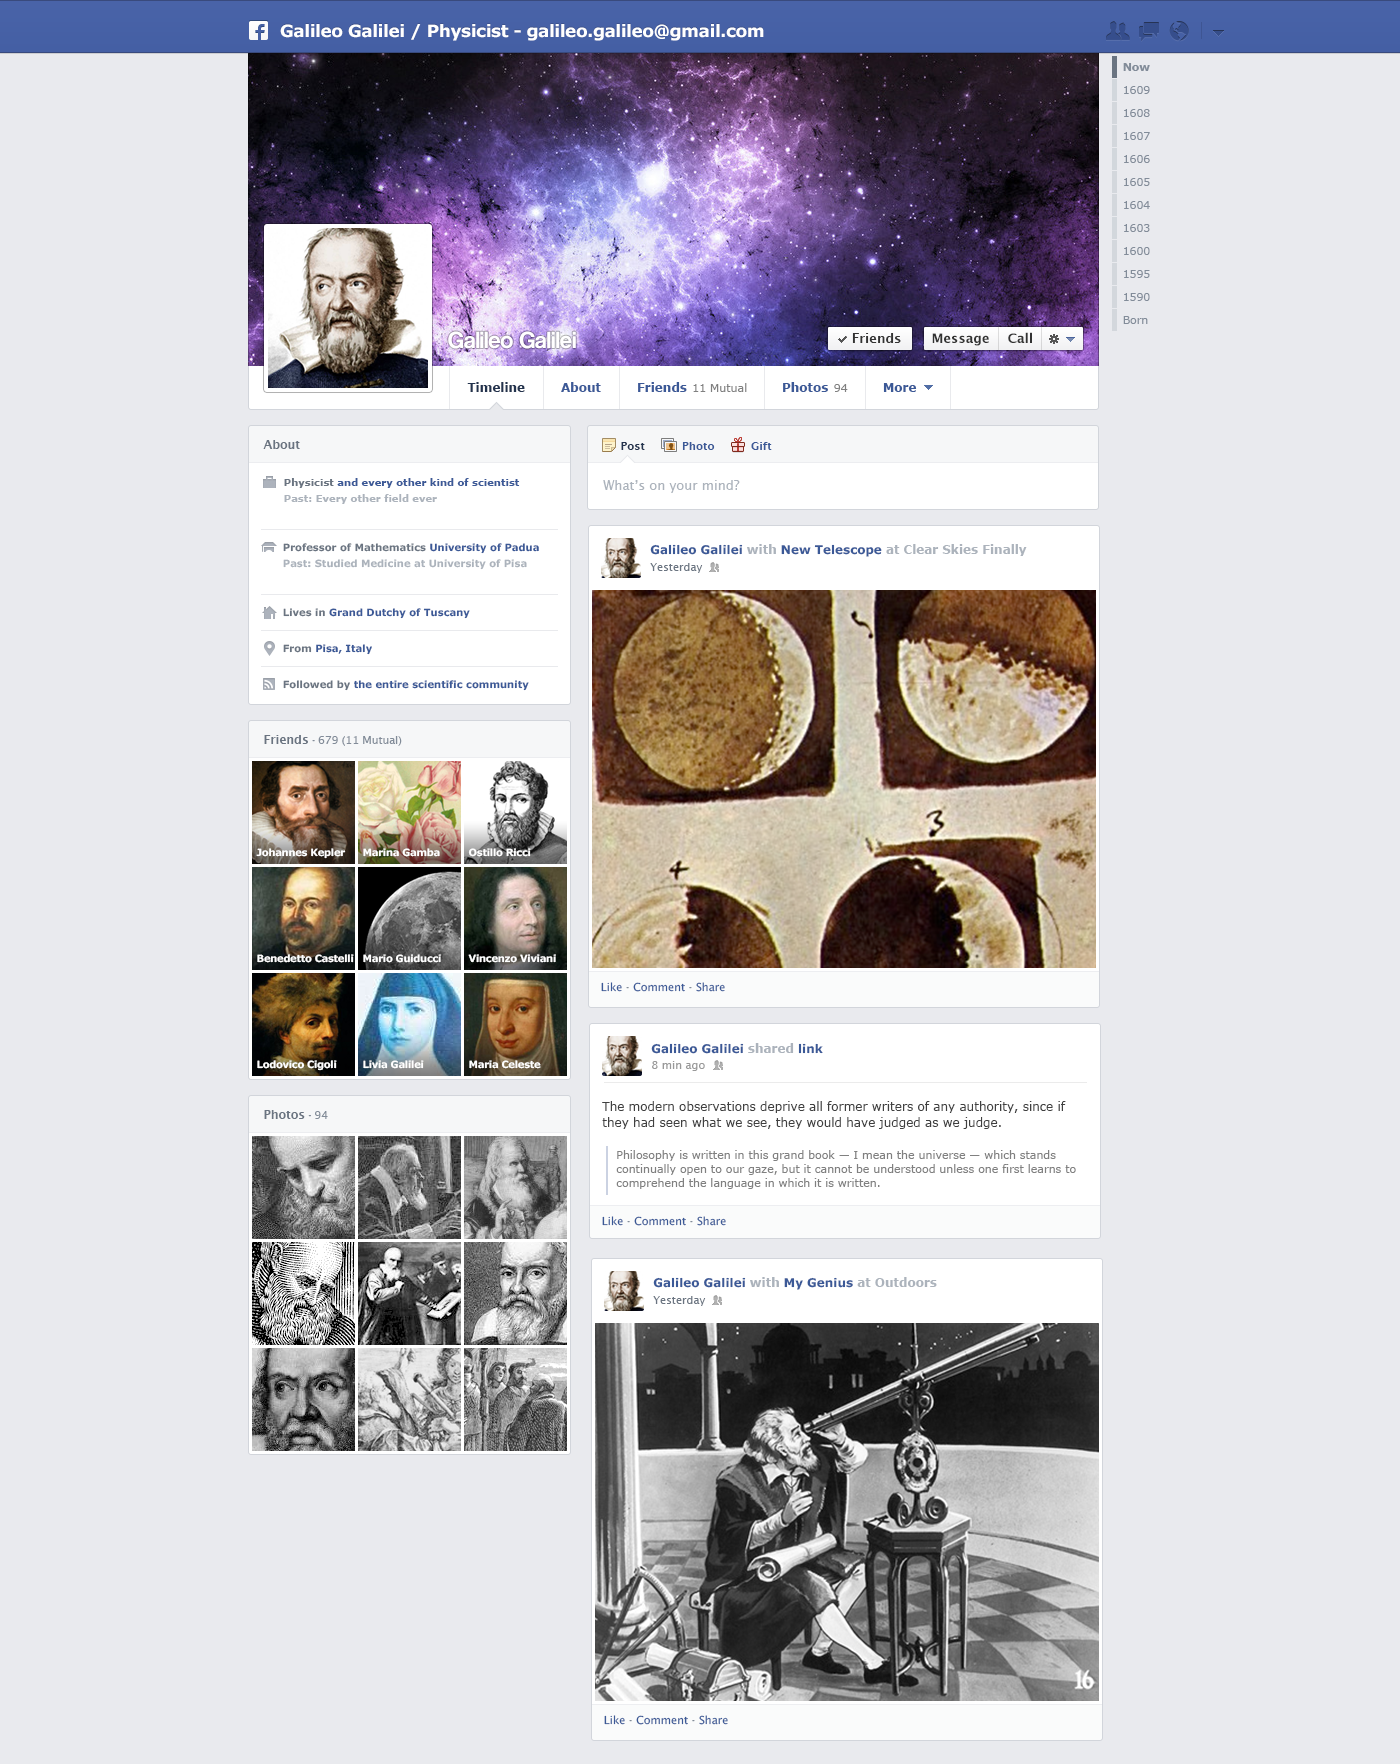The image size is (1400, 1764).
Task: Click the Facebook logo icon
Action: point(258,30)
